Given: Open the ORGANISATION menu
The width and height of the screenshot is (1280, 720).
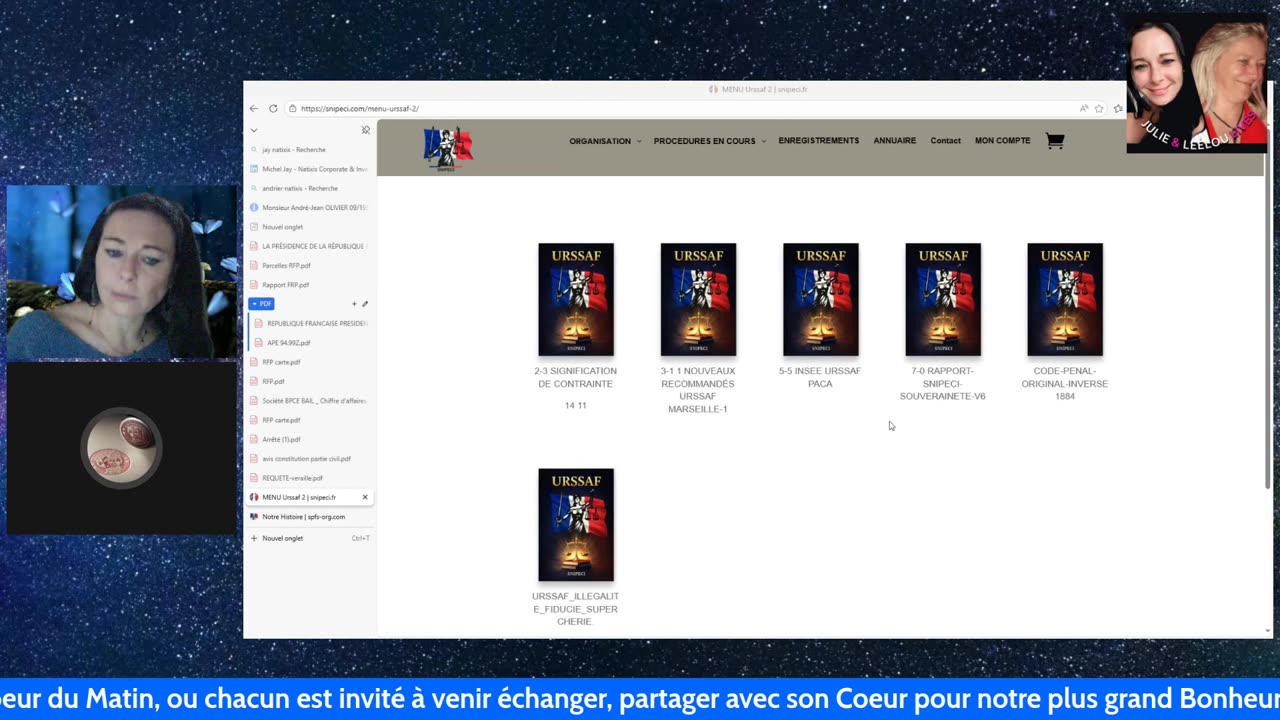Looking at the screenshot, I should click(x=600, y=141).
